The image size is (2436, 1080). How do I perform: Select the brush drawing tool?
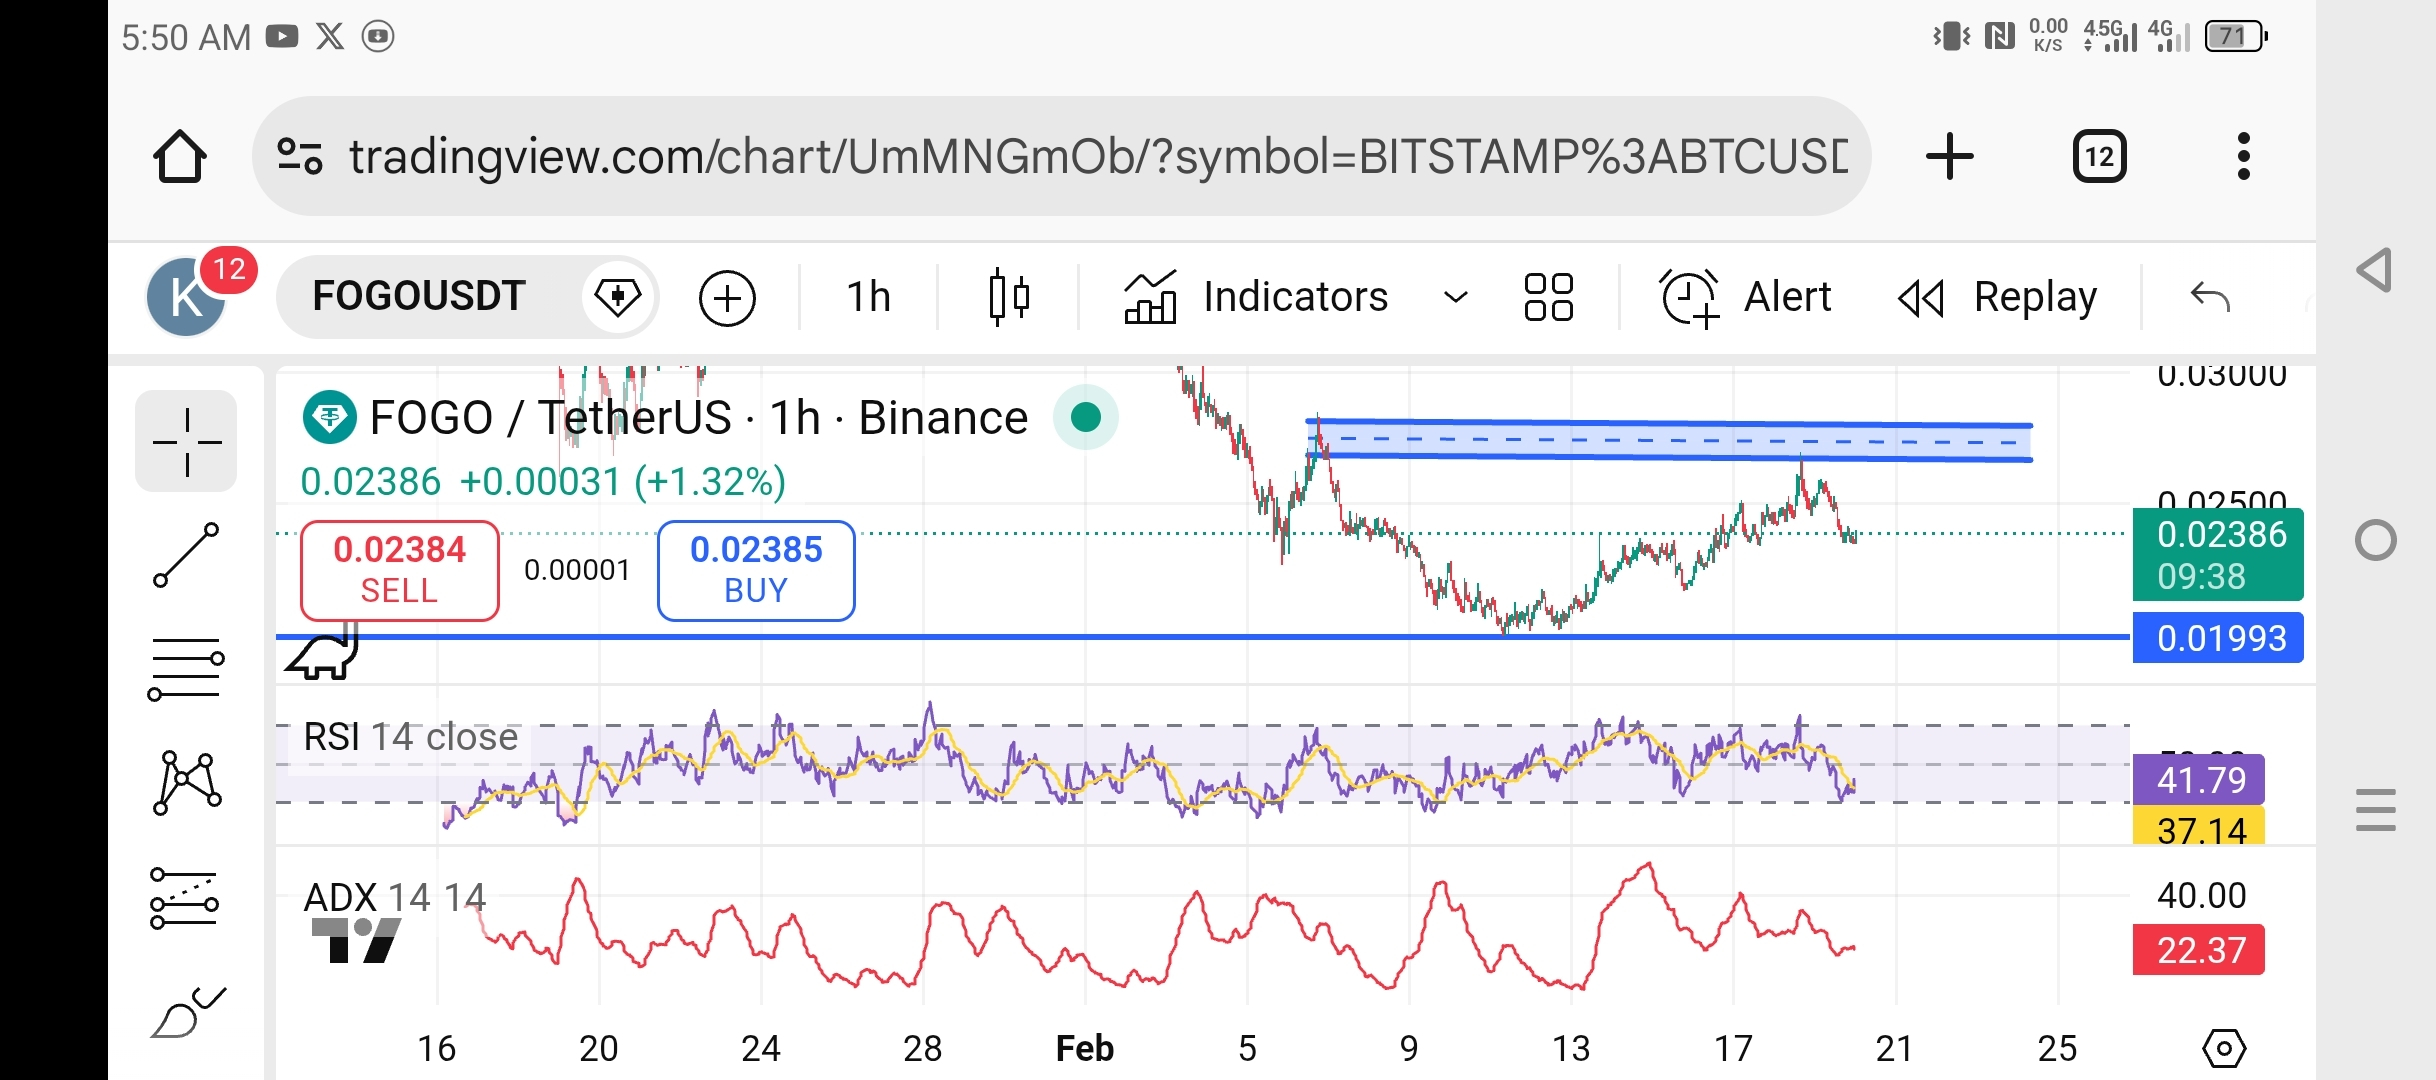click(186, 1012)
